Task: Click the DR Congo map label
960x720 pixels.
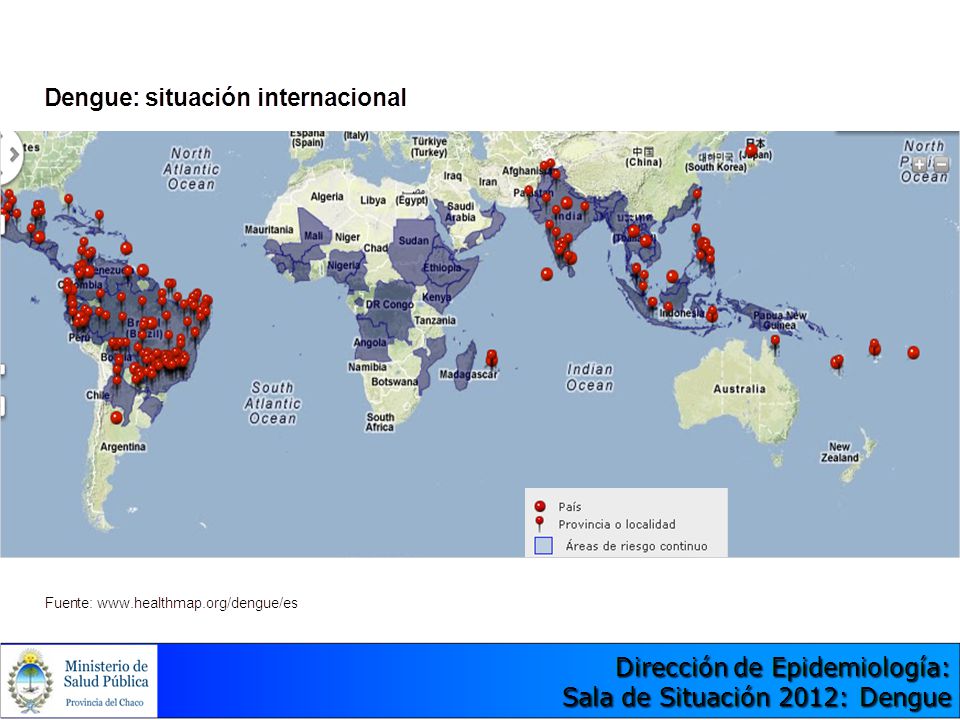Action: pos(389,304)
